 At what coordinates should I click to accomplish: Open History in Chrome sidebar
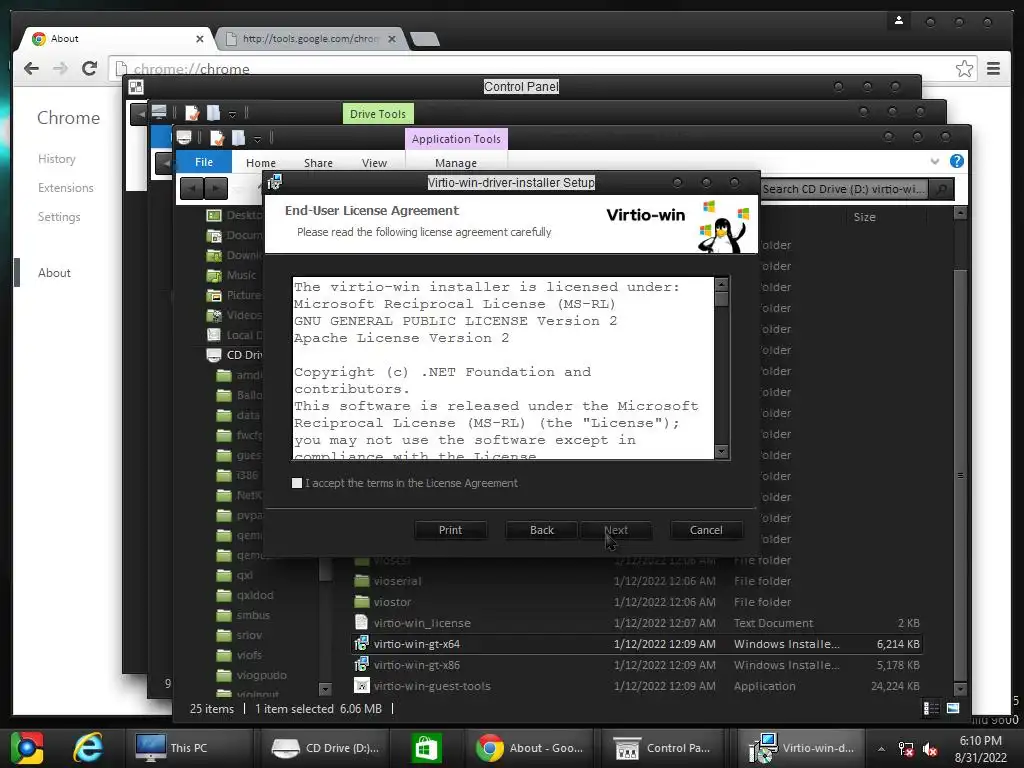[57, 159]
